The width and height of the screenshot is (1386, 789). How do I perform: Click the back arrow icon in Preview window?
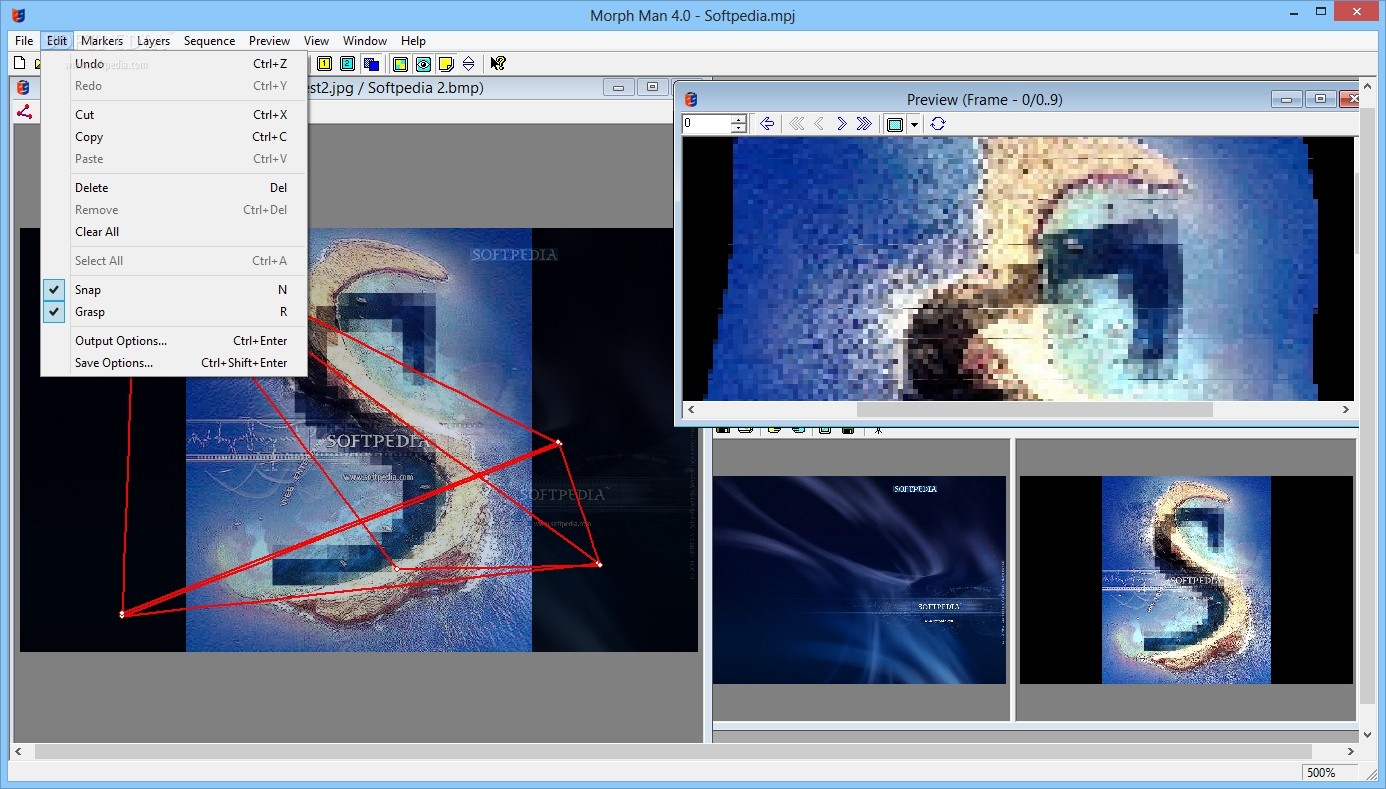(767, 124)
